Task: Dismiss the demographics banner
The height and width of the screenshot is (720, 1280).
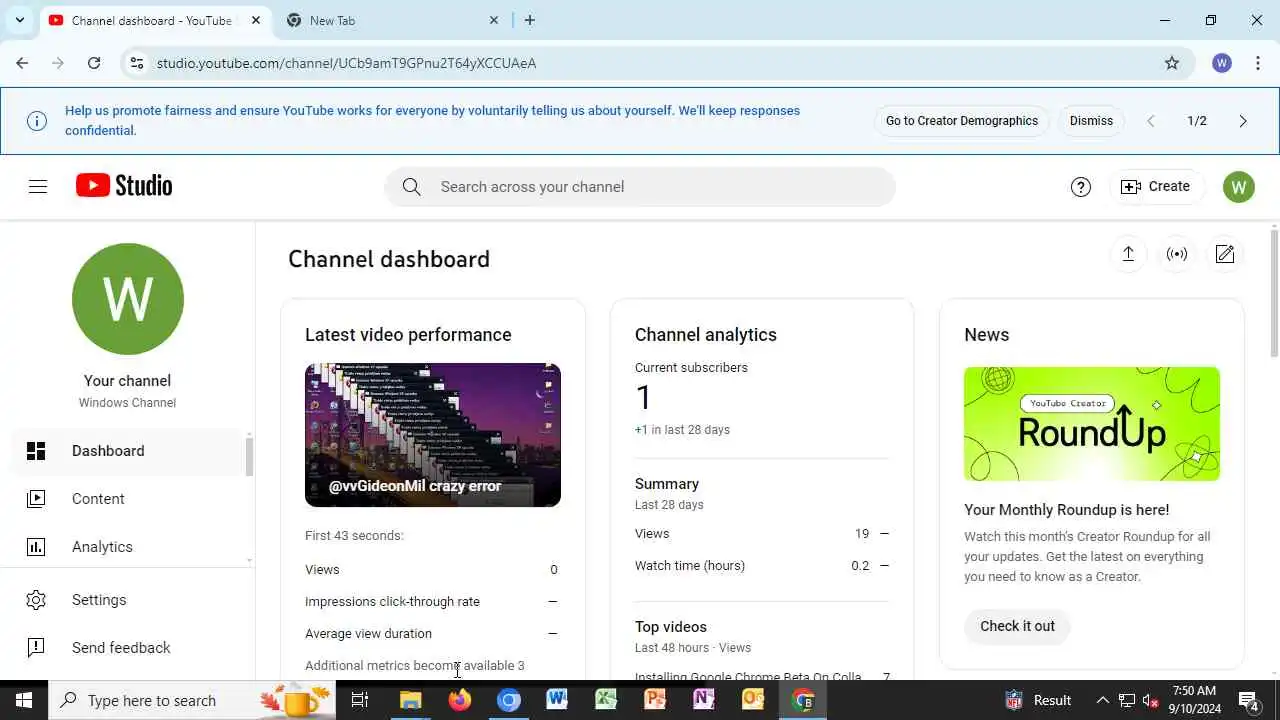Action: tap(1091, 121)
